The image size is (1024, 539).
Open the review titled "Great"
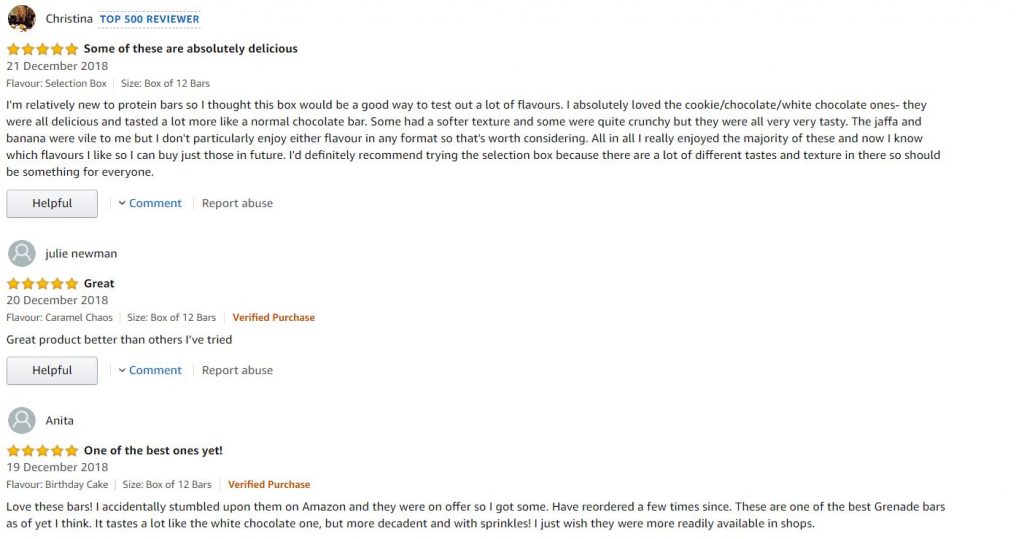pyautogui.click(x=99, y=284)
